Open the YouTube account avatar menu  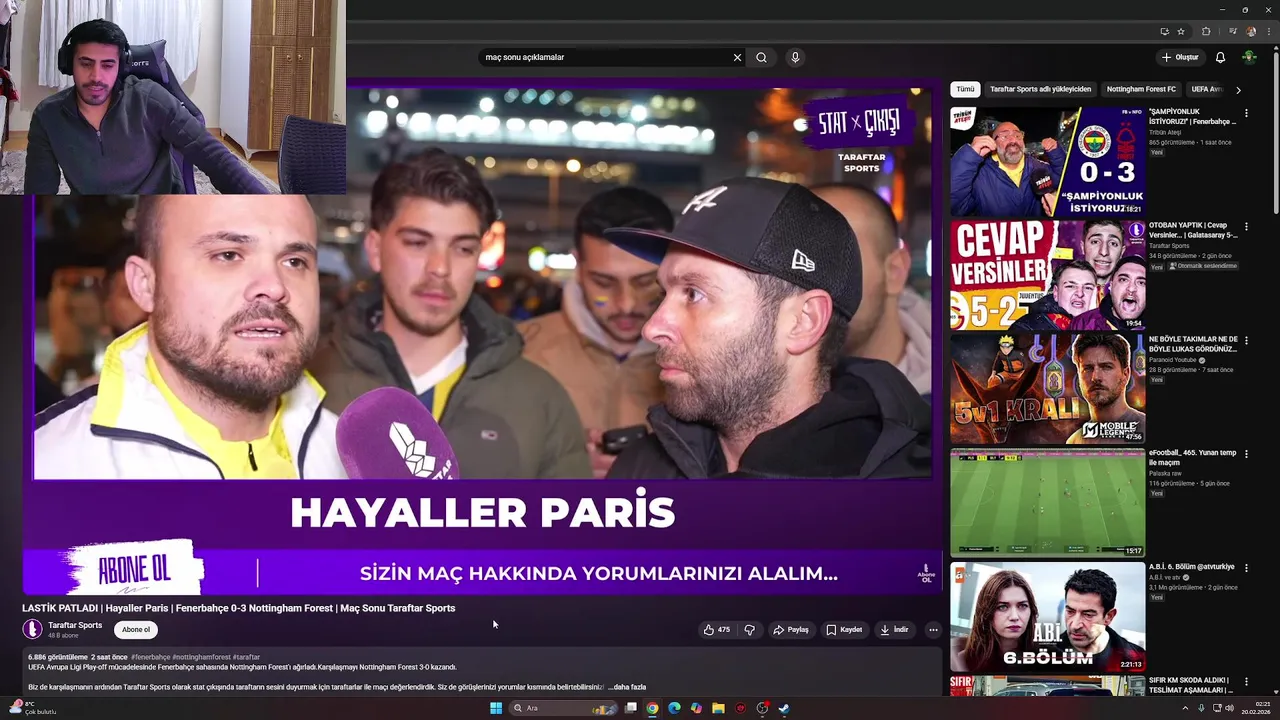click(1249, 57)
